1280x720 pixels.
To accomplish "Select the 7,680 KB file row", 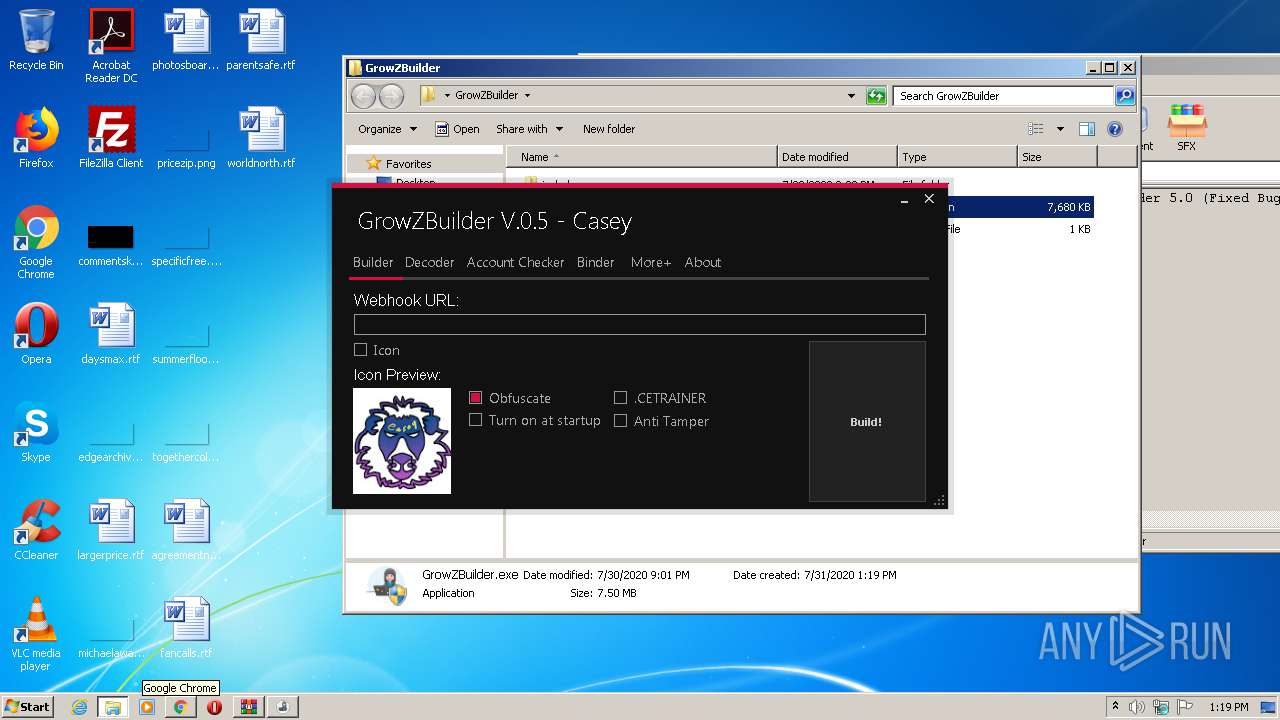I will coord(1022,207).
